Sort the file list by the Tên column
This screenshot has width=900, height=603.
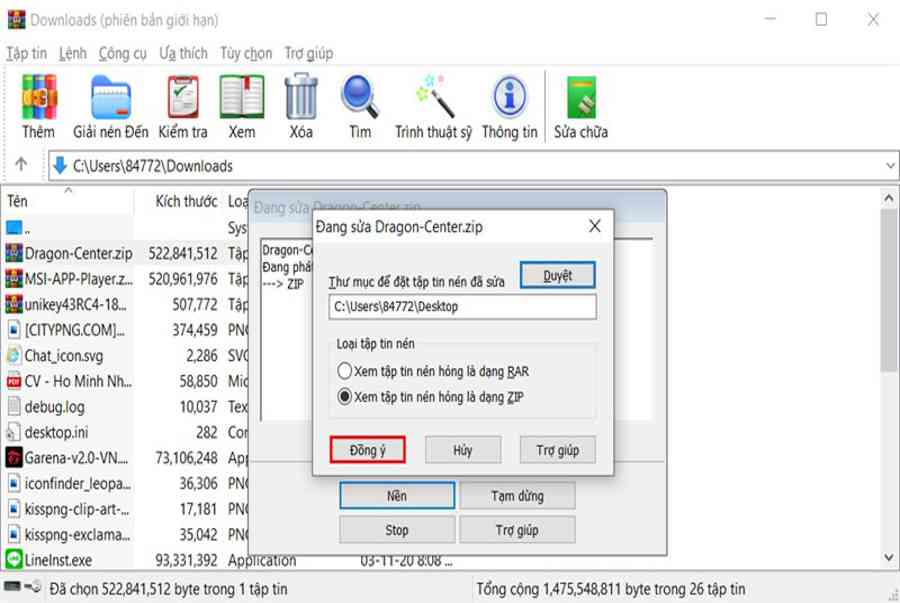(x=18, y=201)
